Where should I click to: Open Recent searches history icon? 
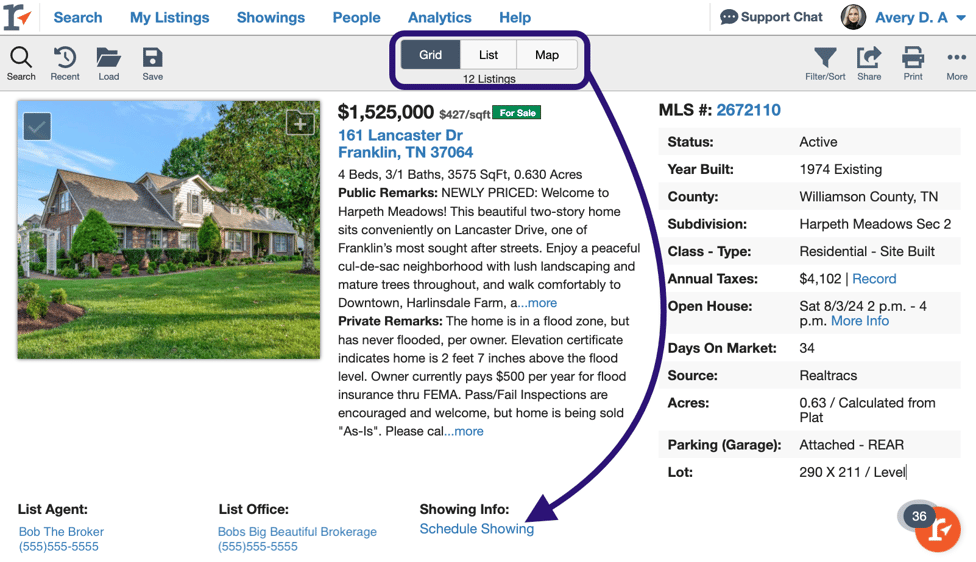(x=65, y=58)
